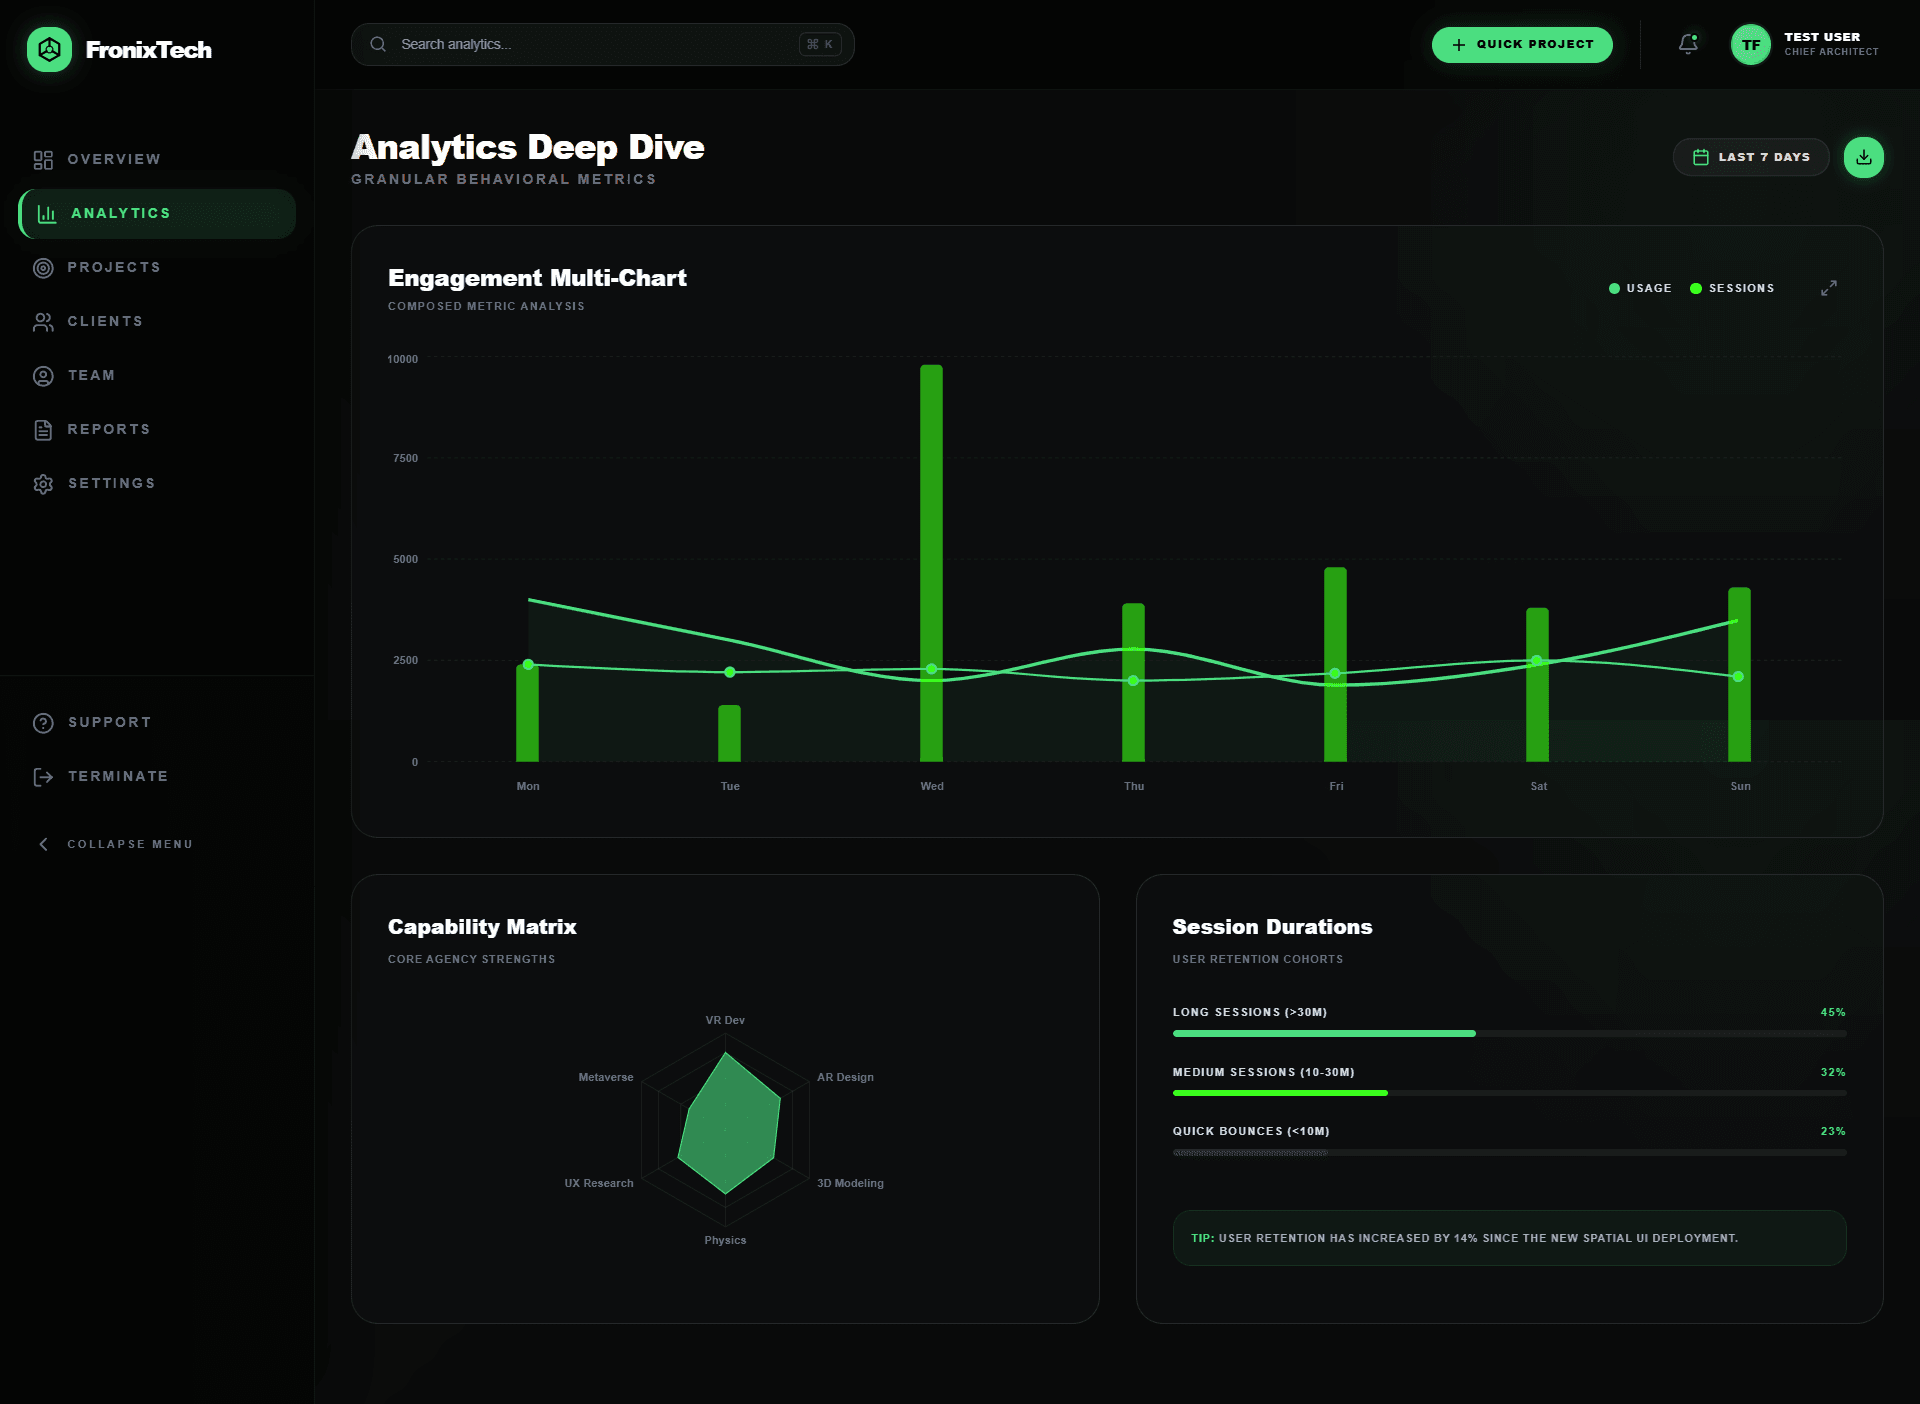Open the Support link
Viewport: 1920px width, 1404px height.
point(109,723)
